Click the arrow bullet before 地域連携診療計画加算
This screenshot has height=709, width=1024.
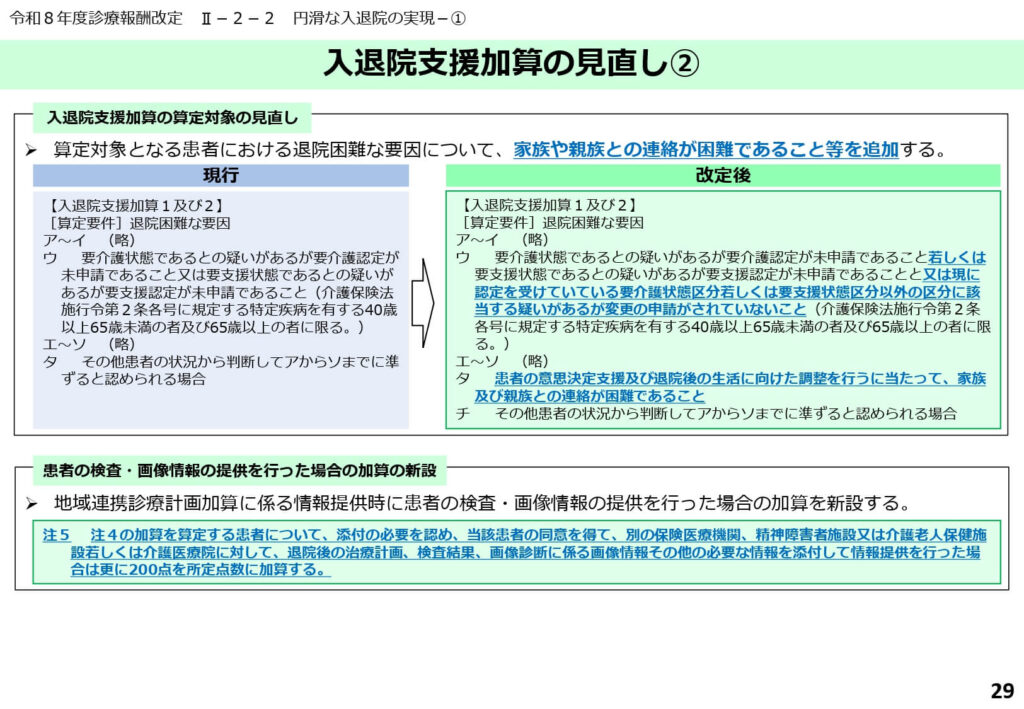tap(31, 502)
